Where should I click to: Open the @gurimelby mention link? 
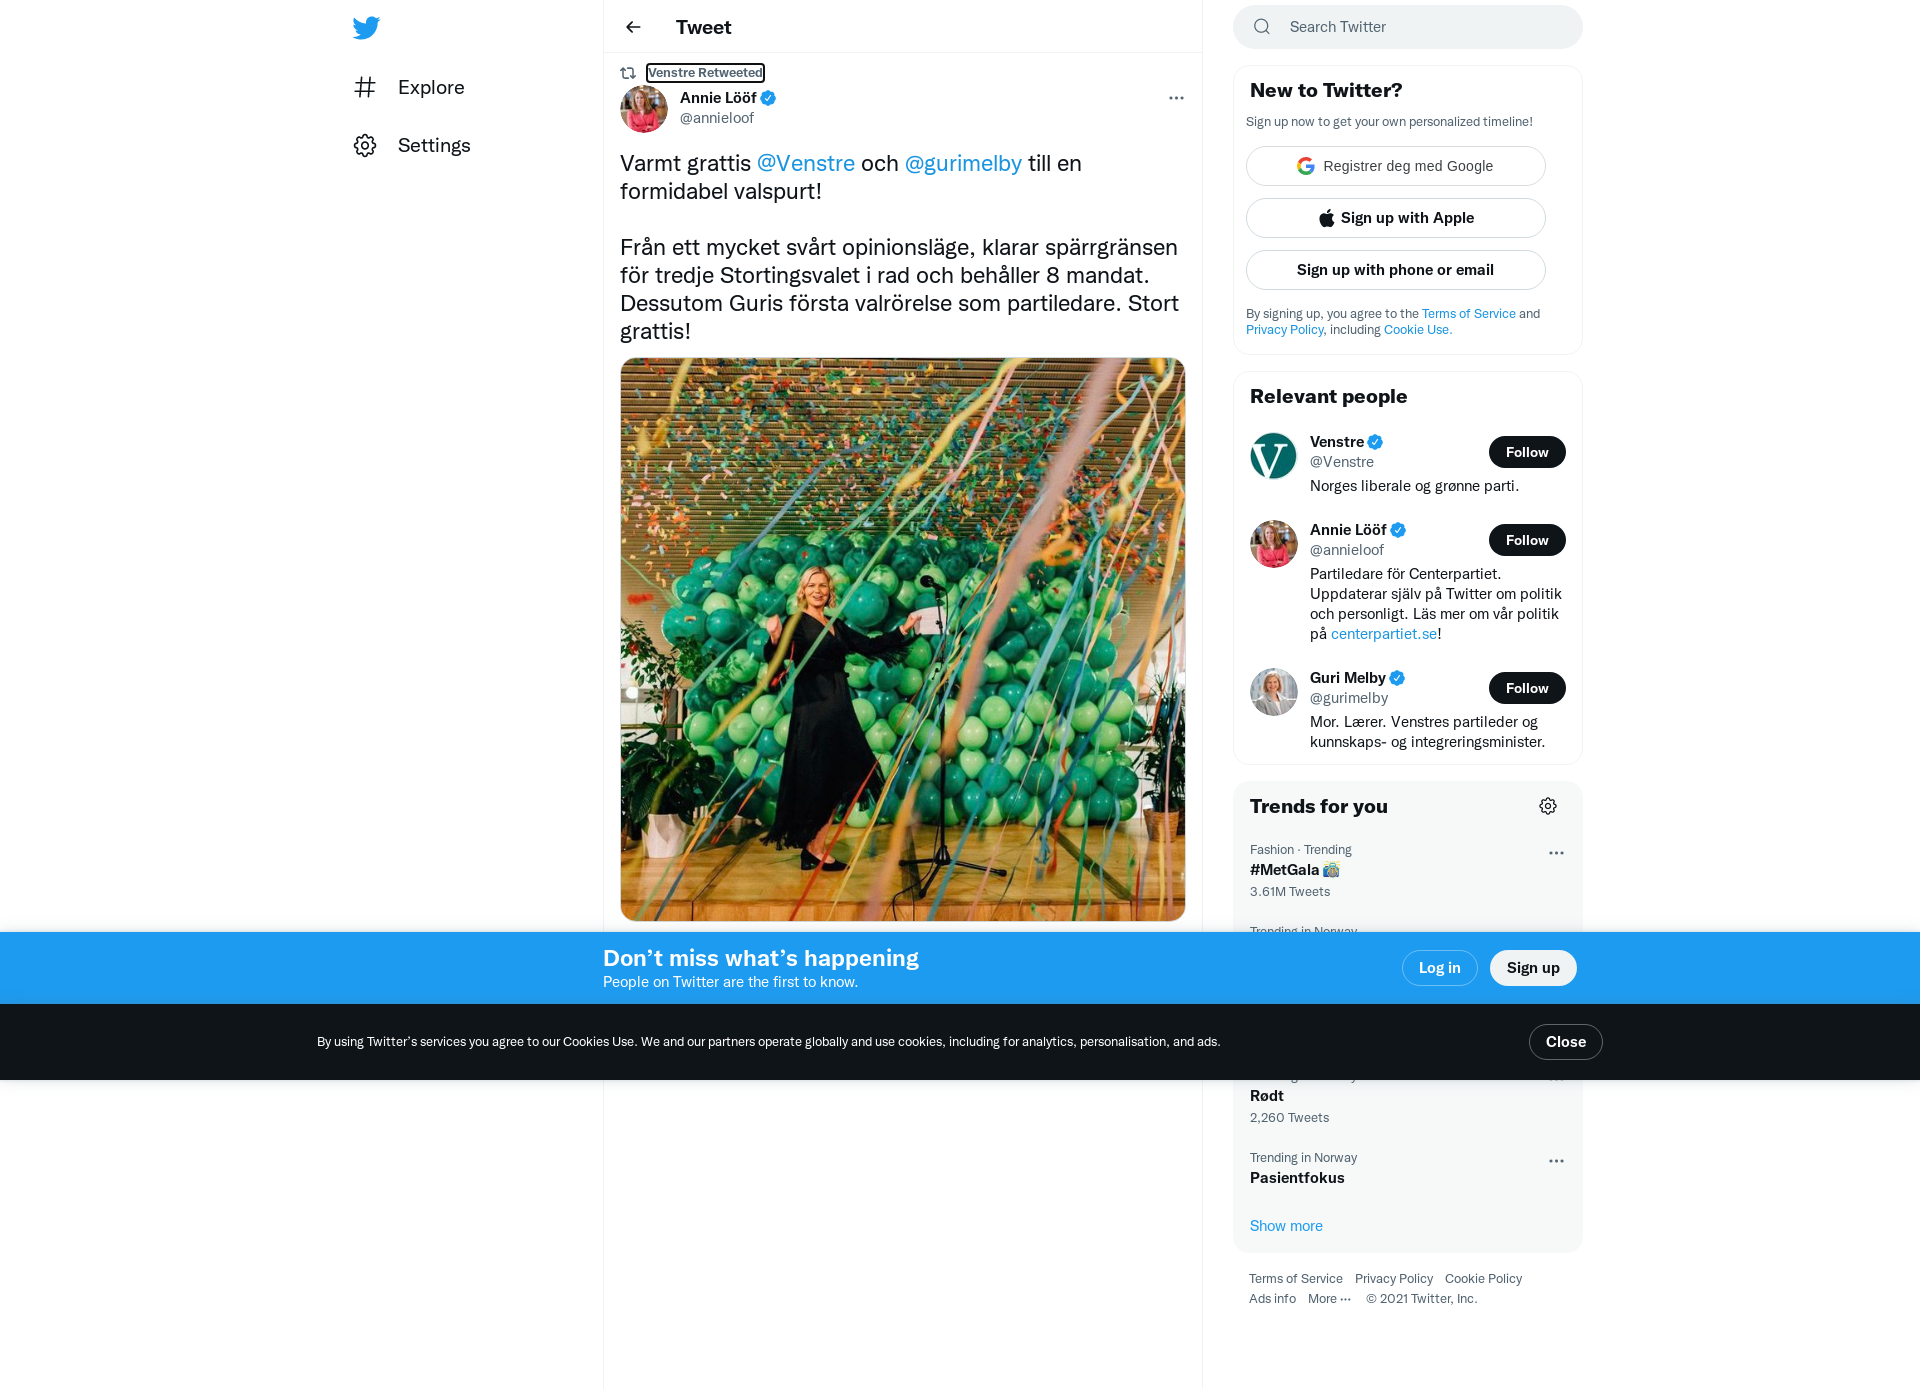click(x=963, y=163)
